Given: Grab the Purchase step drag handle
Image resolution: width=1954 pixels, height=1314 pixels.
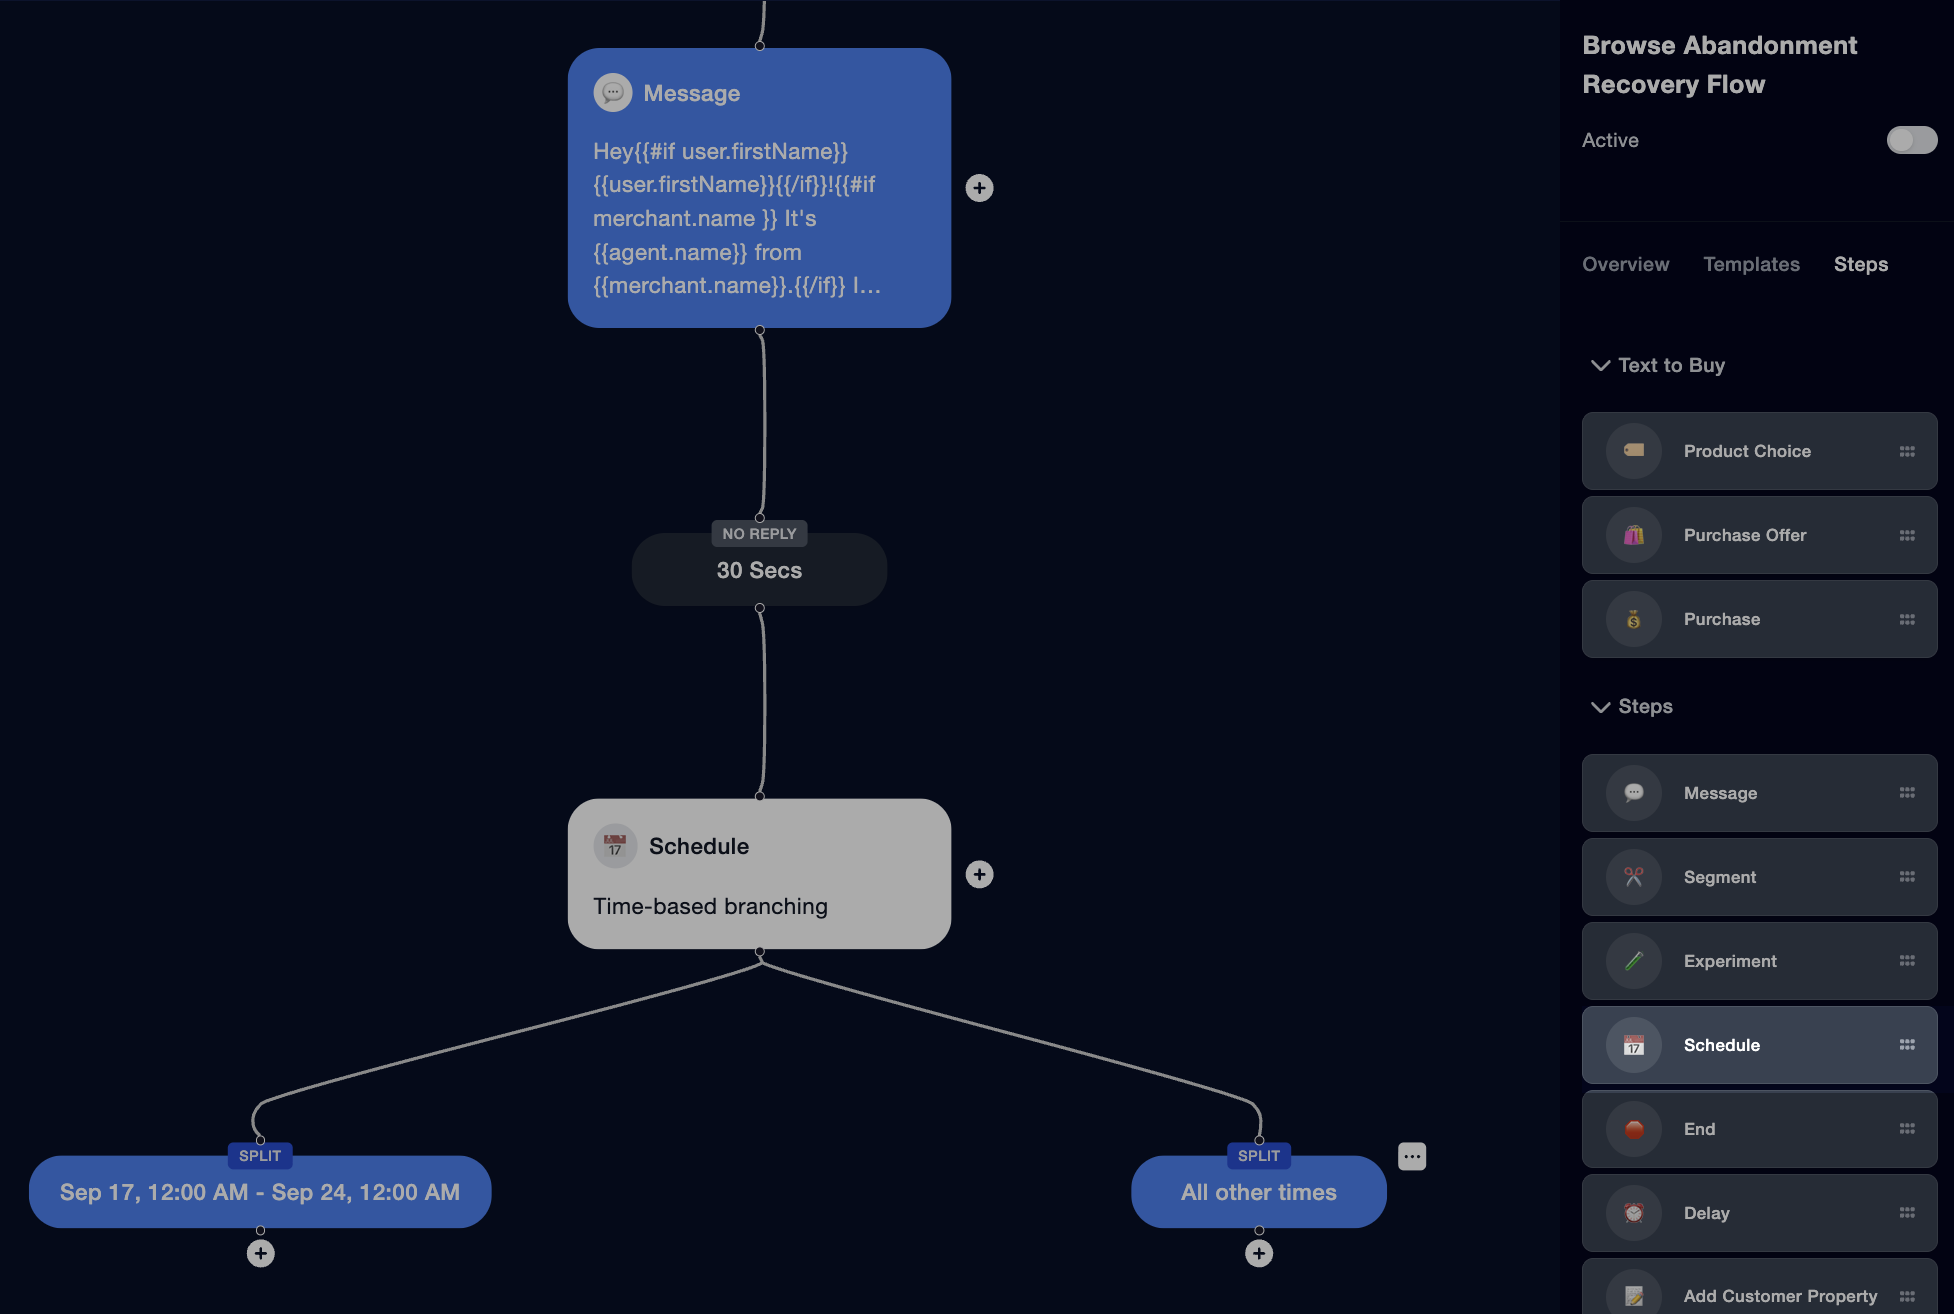Looking at the screenshot, I should (x=1907, y=619).
